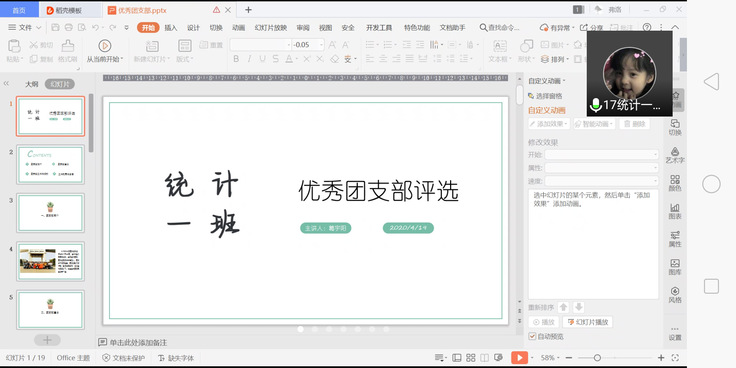Open the 插入 ribbon tab
This screenshot has width=736, height=368.
[171, 28]
